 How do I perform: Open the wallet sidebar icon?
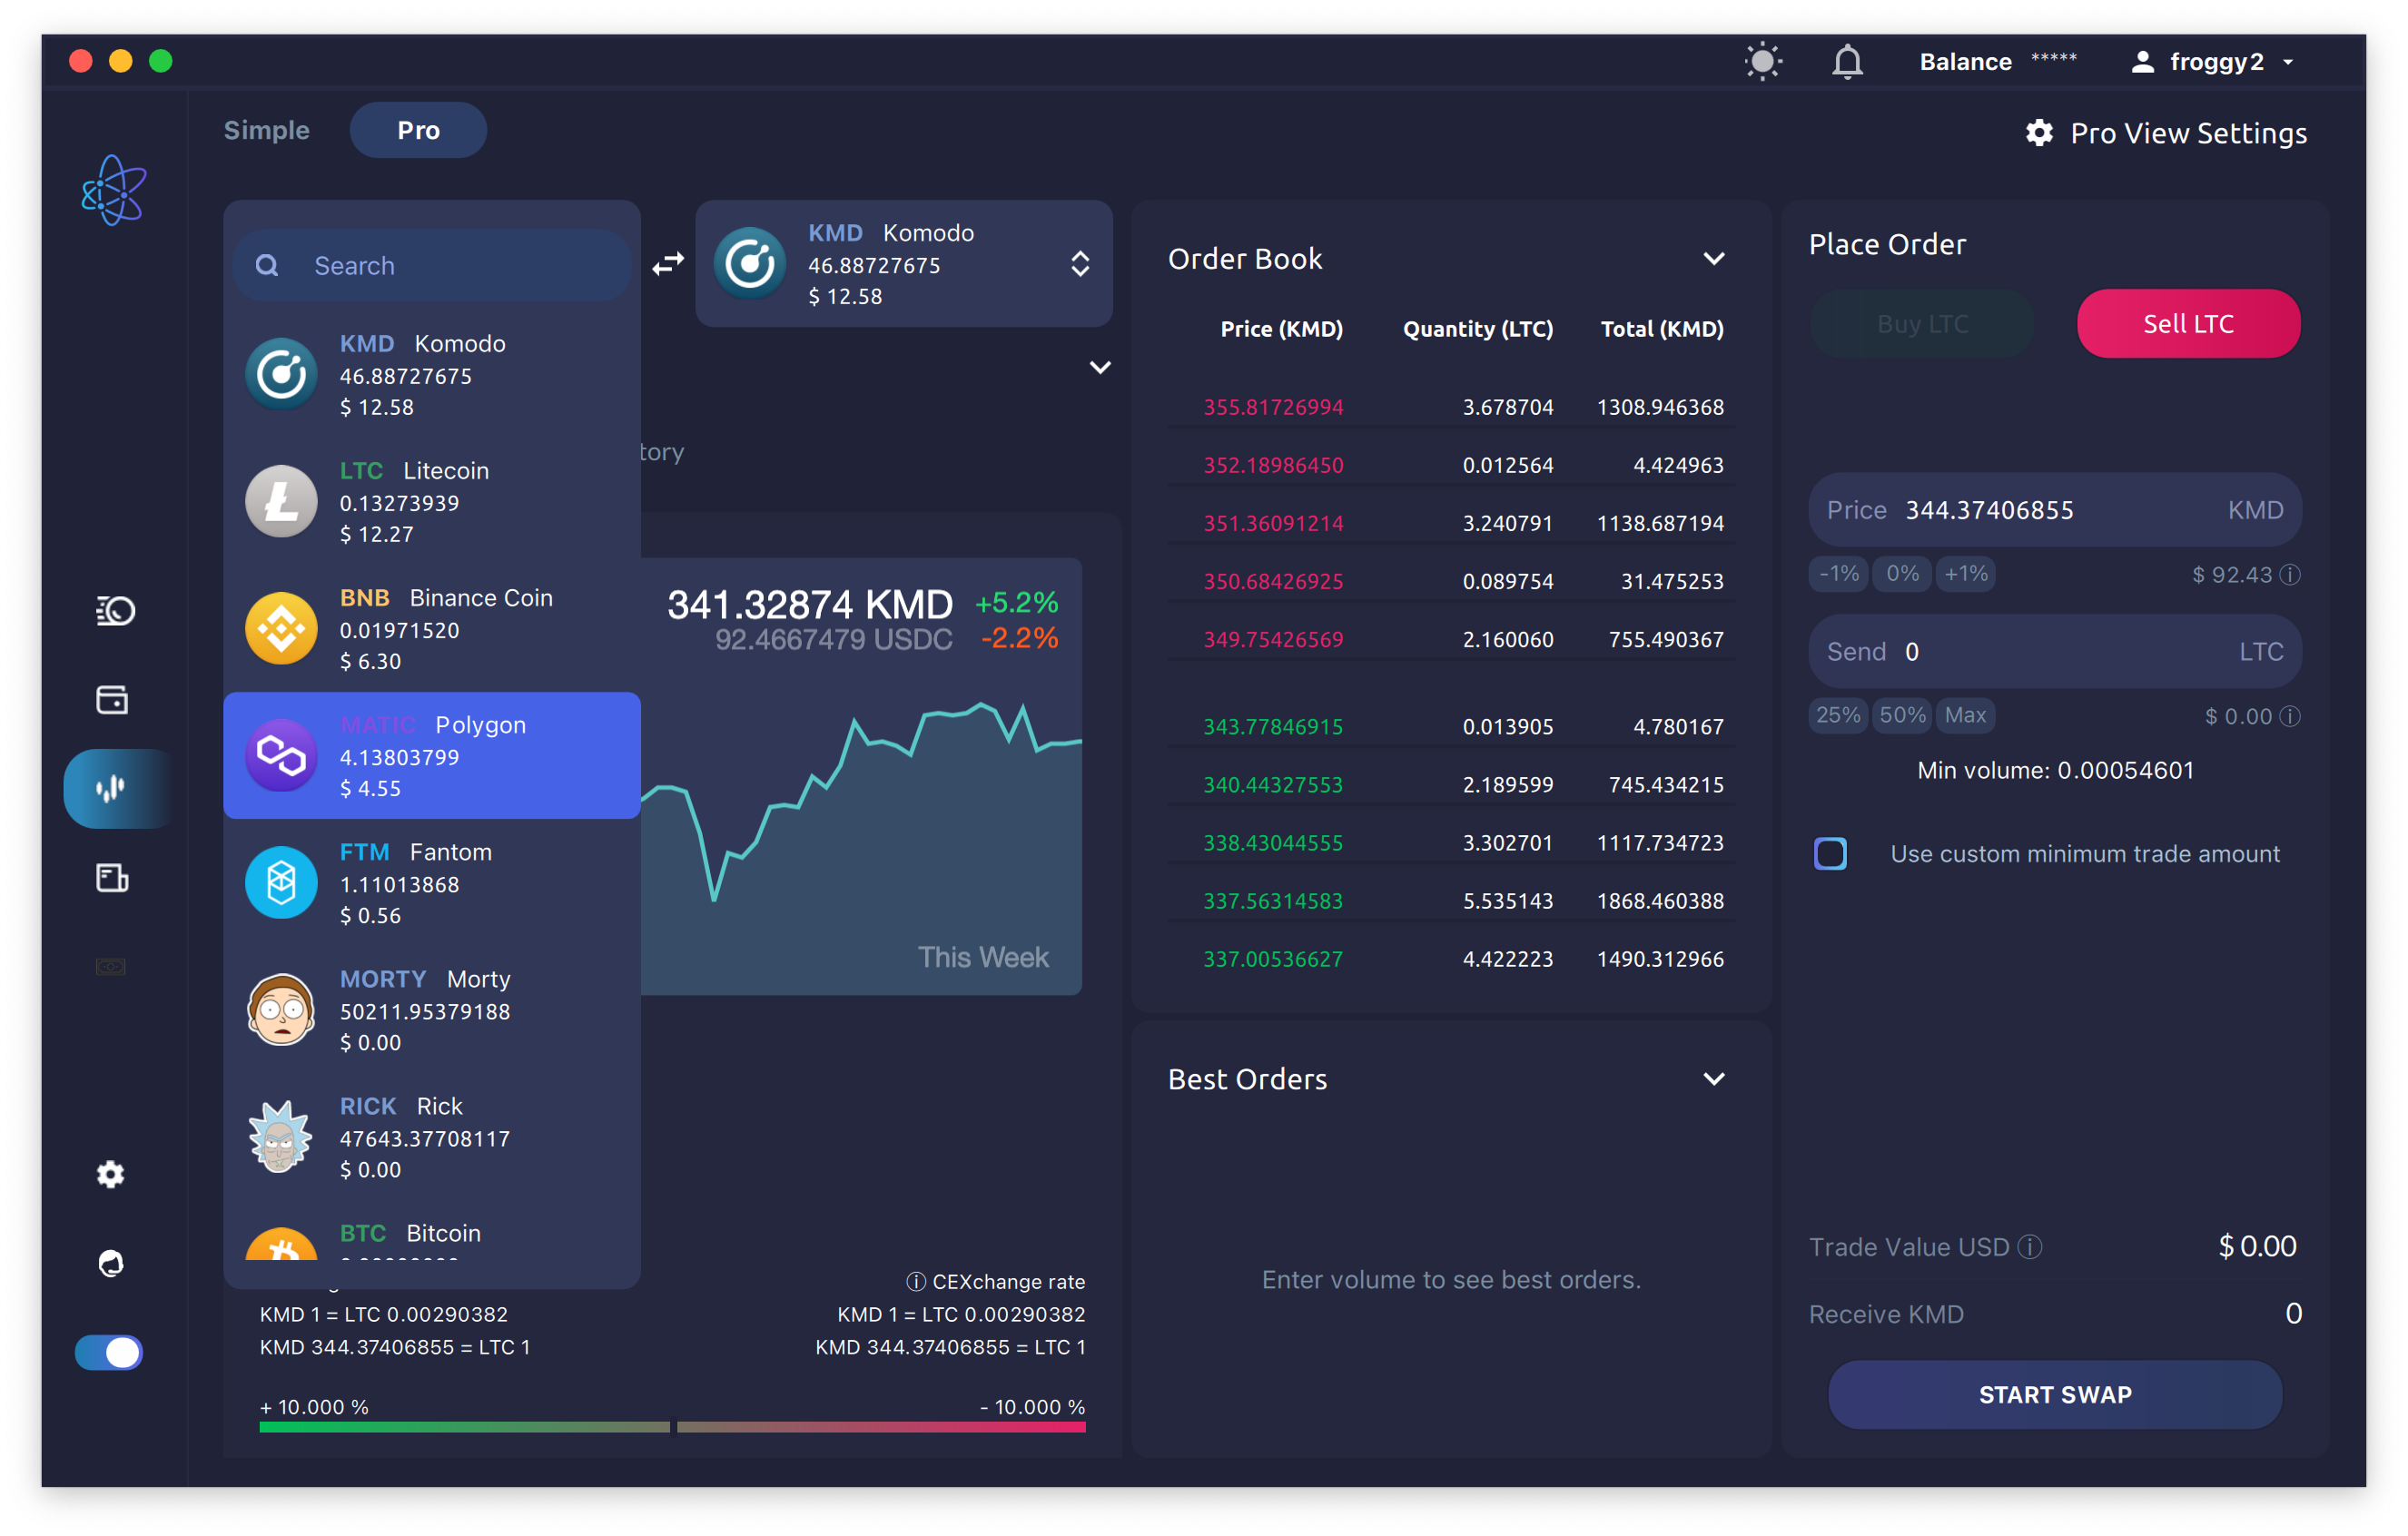tap(112, 700)
